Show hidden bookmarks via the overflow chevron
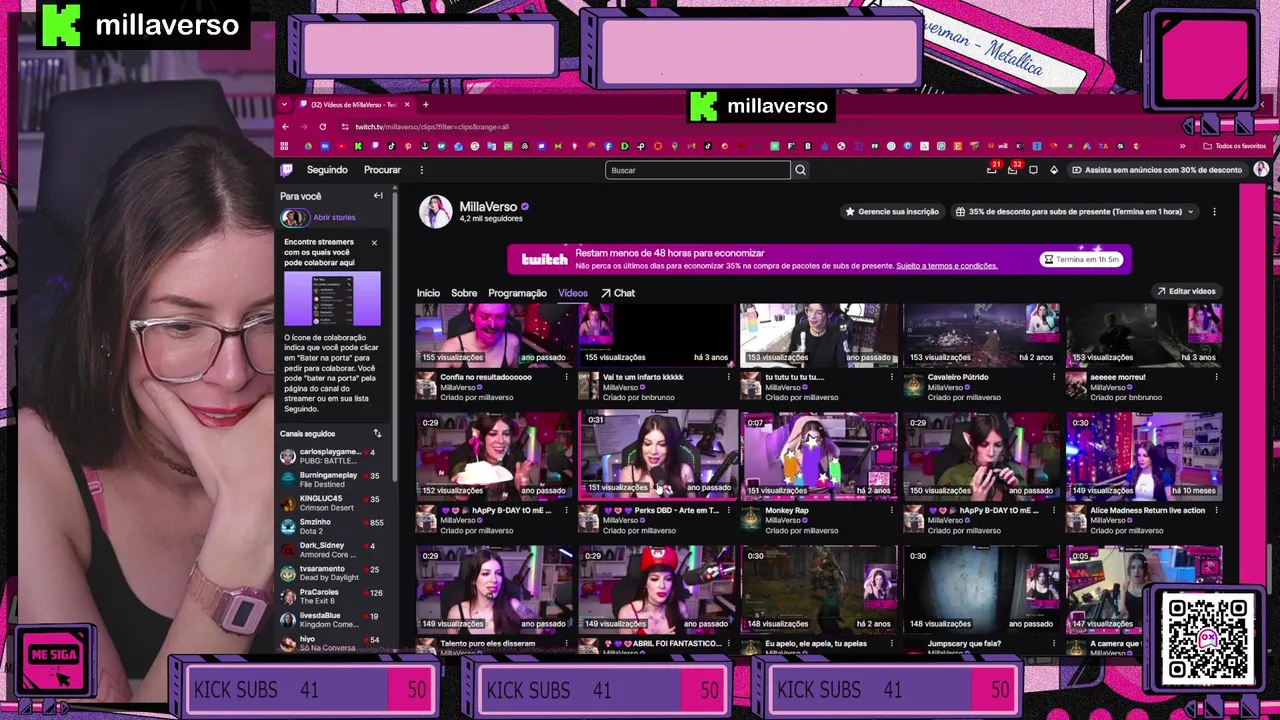Screen dimensions: 1280x720 pos(1182,146)
